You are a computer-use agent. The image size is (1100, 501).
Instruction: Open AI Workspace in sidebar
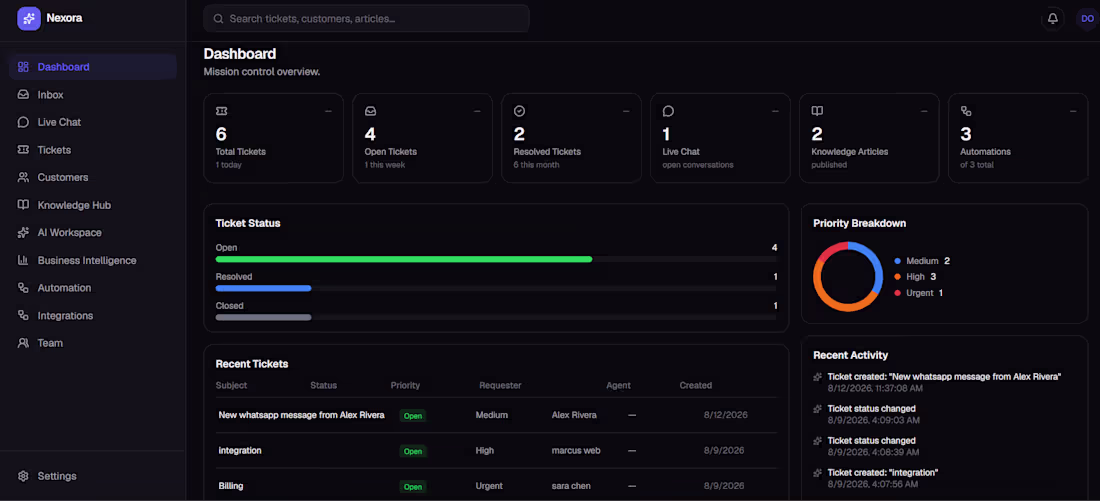click(93, 232)
